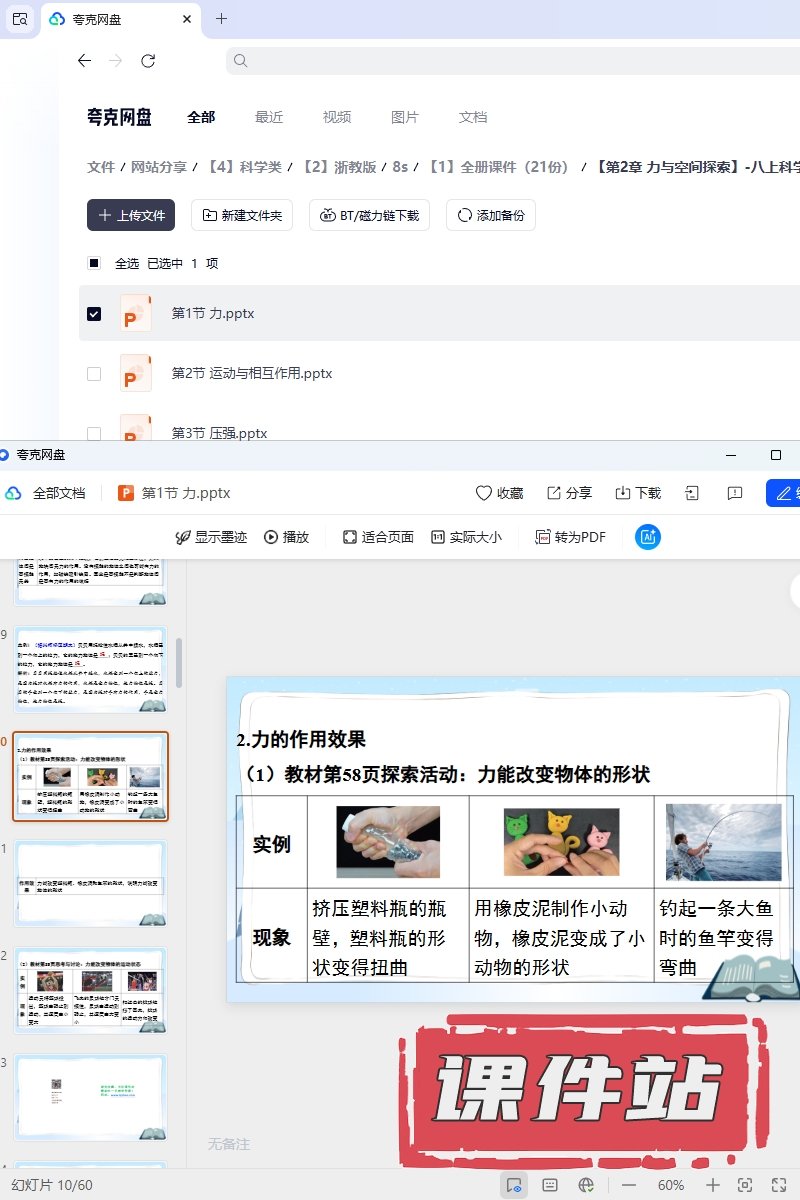Uncheck the 第1节 力.pptx checkbox
This screenshot has height=1200, width=800.
pyautogui.click(x=94, y=313)
